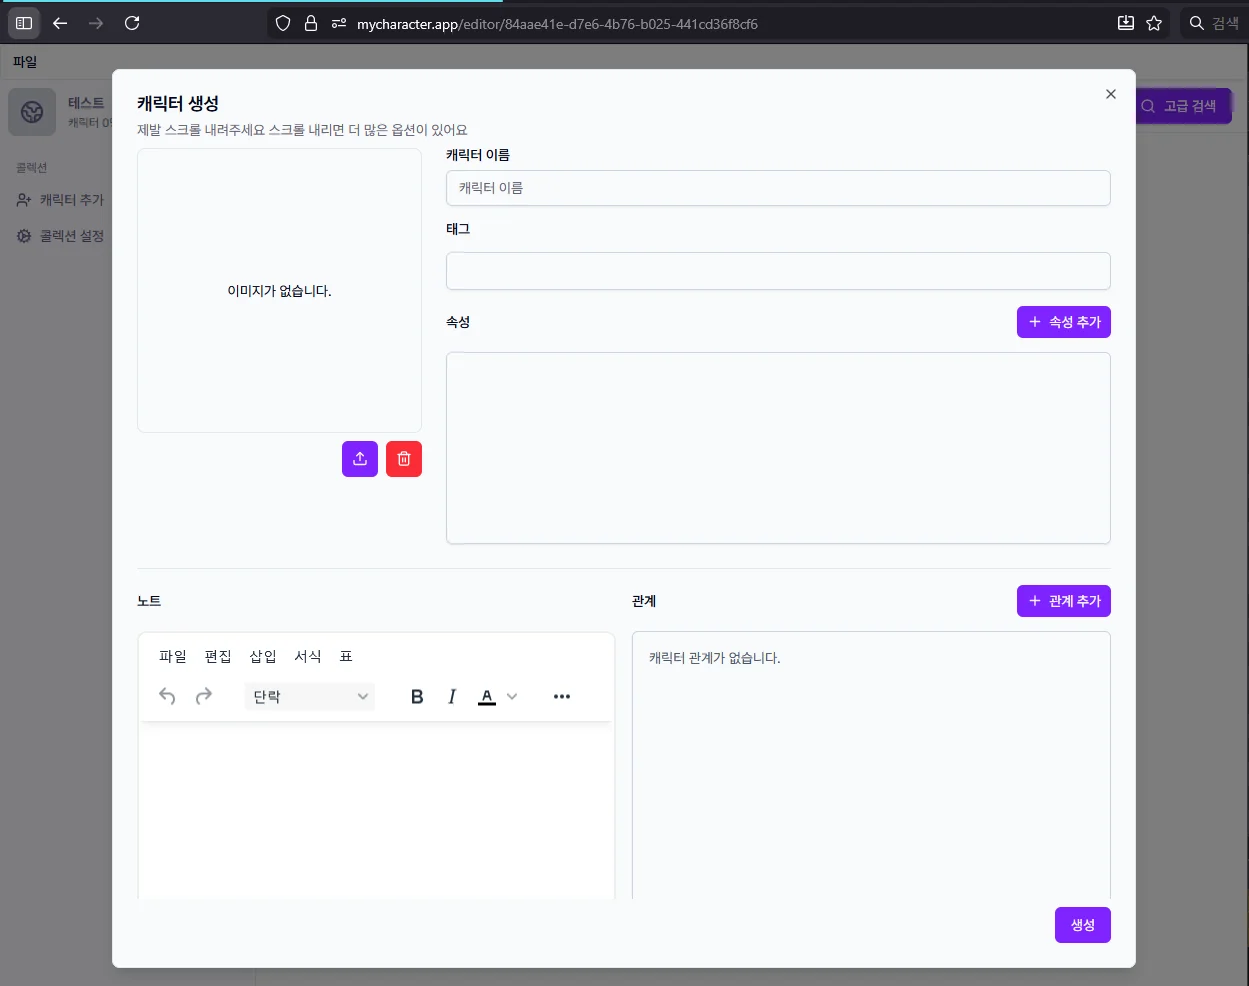Click the 관계 추가 button
The image size is (1249, 986).
(x=1063, y=601)
